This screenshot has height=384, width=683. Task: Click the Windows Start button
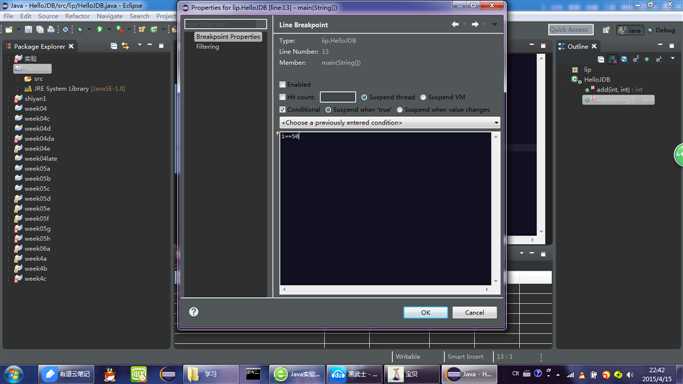(14, 374)
